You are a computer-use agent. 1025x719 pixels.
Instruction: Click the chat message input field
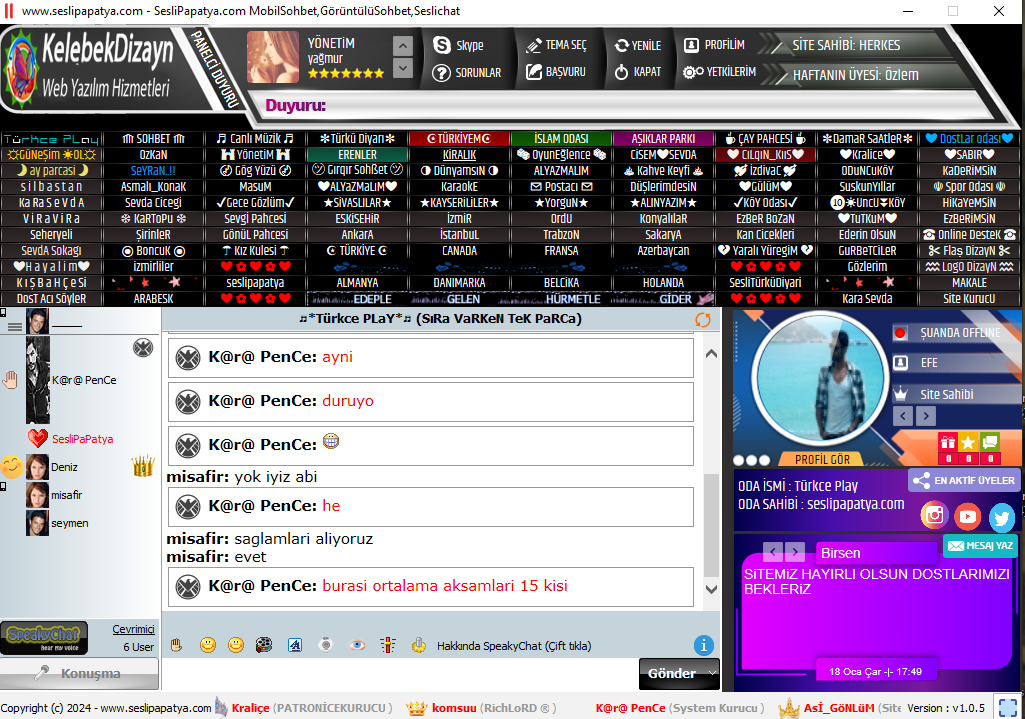pyautogui.click(x=400, y=674)
